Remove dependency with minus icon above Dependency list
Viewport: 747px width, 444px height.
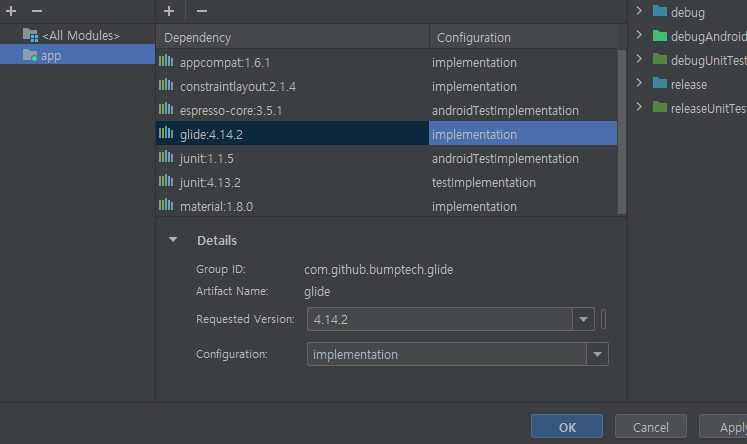click(x=202, y=11)
